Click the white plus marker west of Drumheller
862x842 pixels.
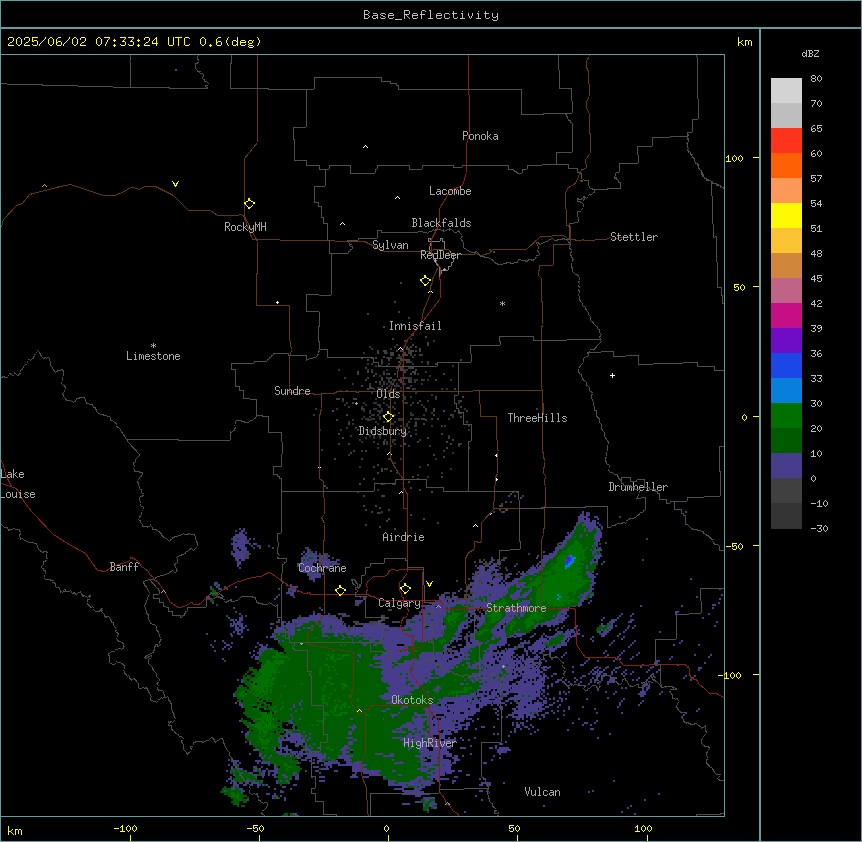(x=612, y=375)
